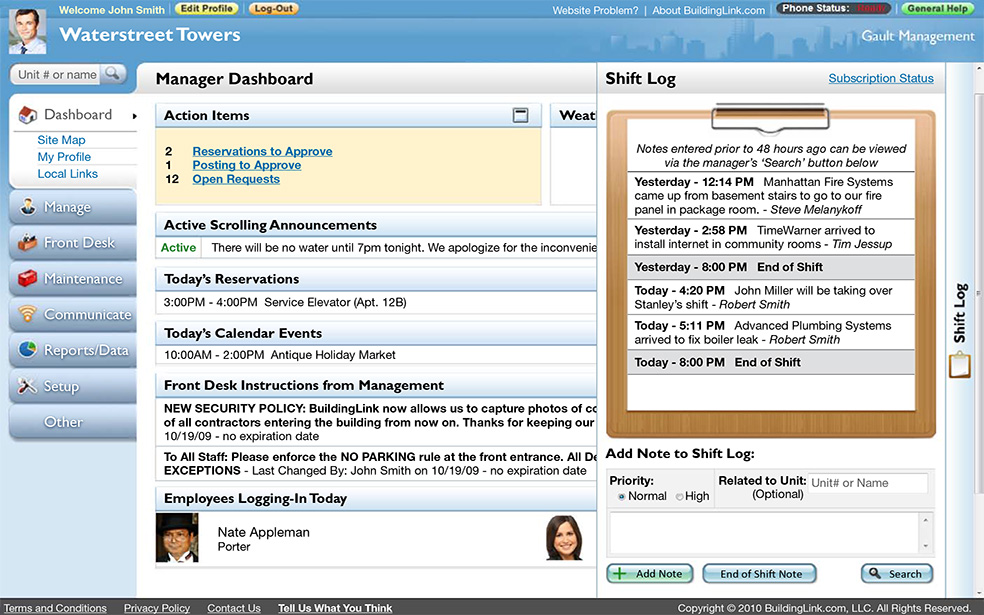Image resolution: width=984 pixels, height=615 pixels.
Task: Open the Manage menu
Action: 73,206
